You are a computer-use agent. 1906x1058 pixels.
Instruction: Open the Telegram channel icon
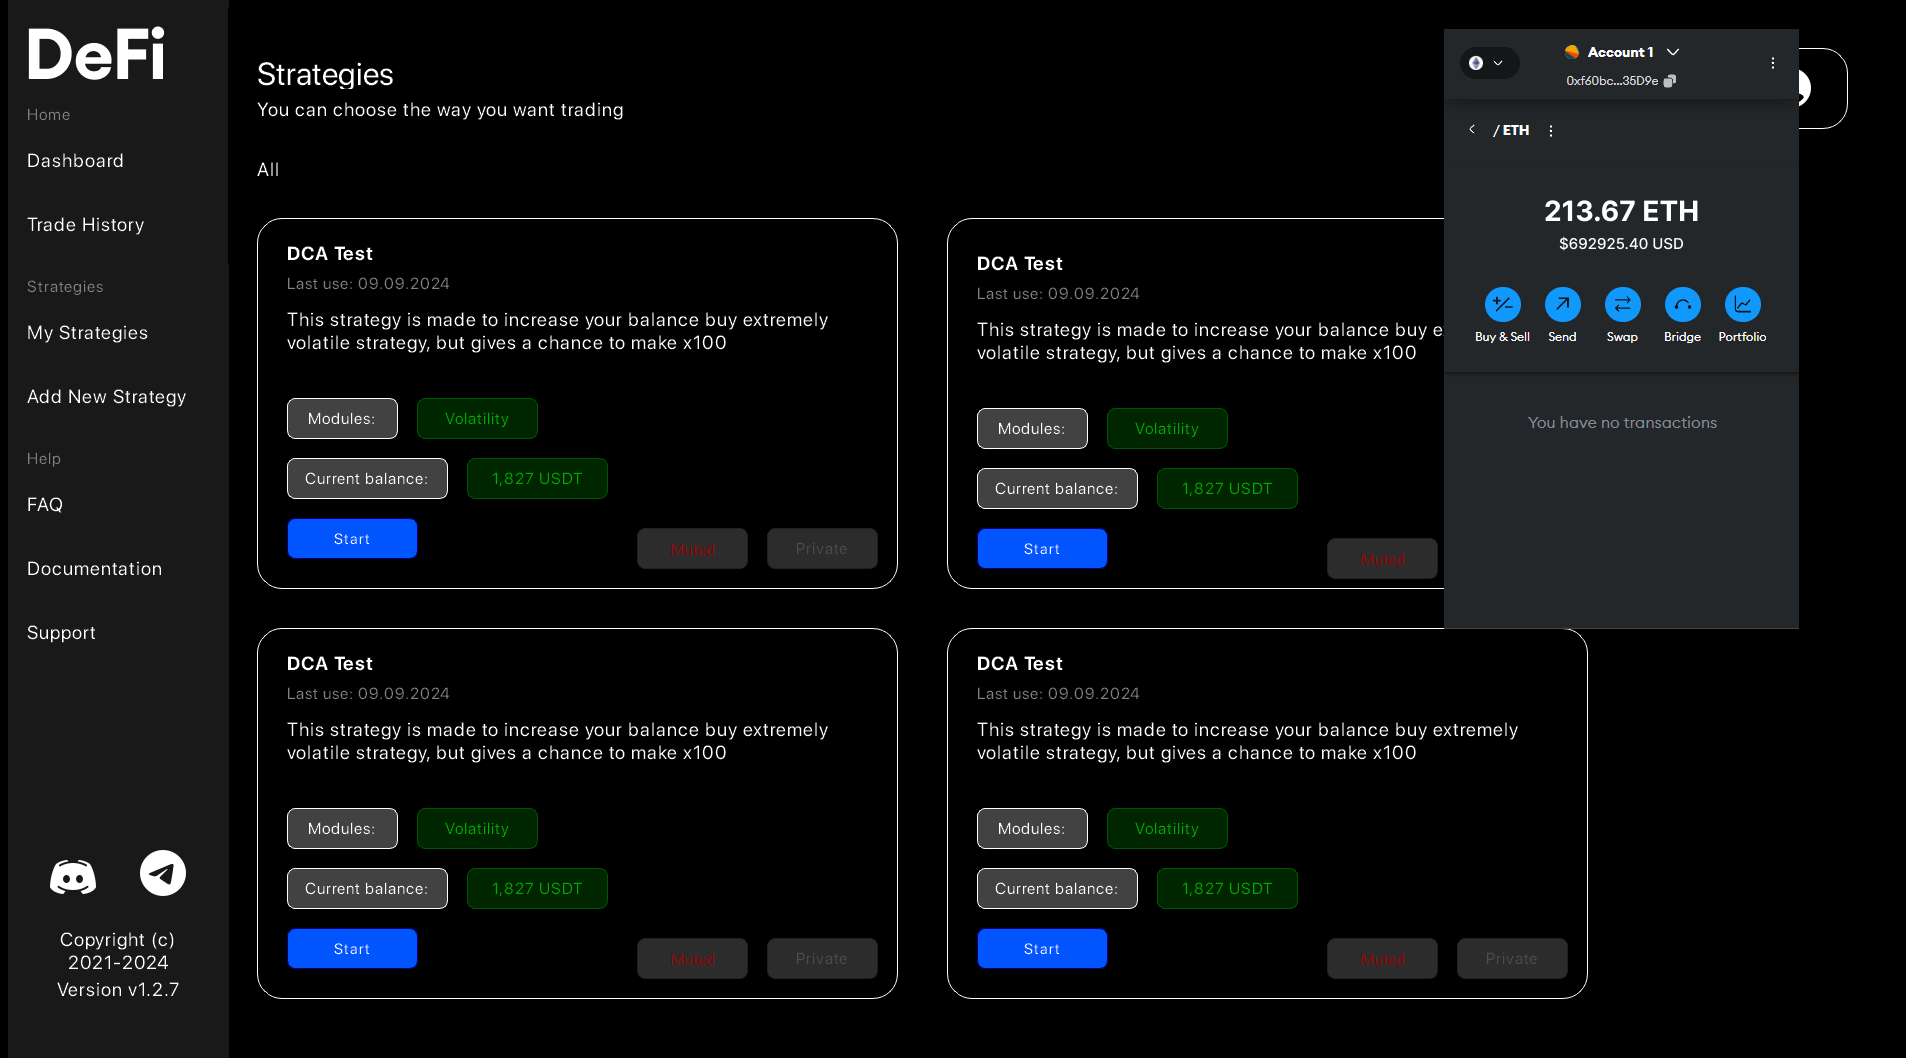[x=163, y=873]
